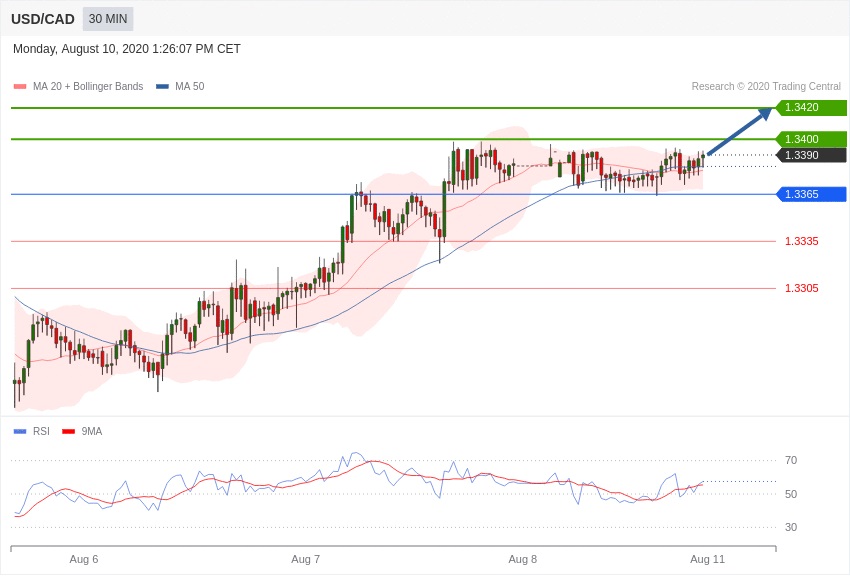Viewport: 850px width, 576px height.
Task: Click the '9MA' legend label
Action: (x=92, y=431)
